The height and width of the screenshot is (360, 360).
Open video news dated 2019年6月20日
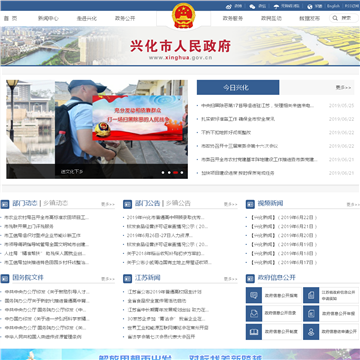pos(283,236)
